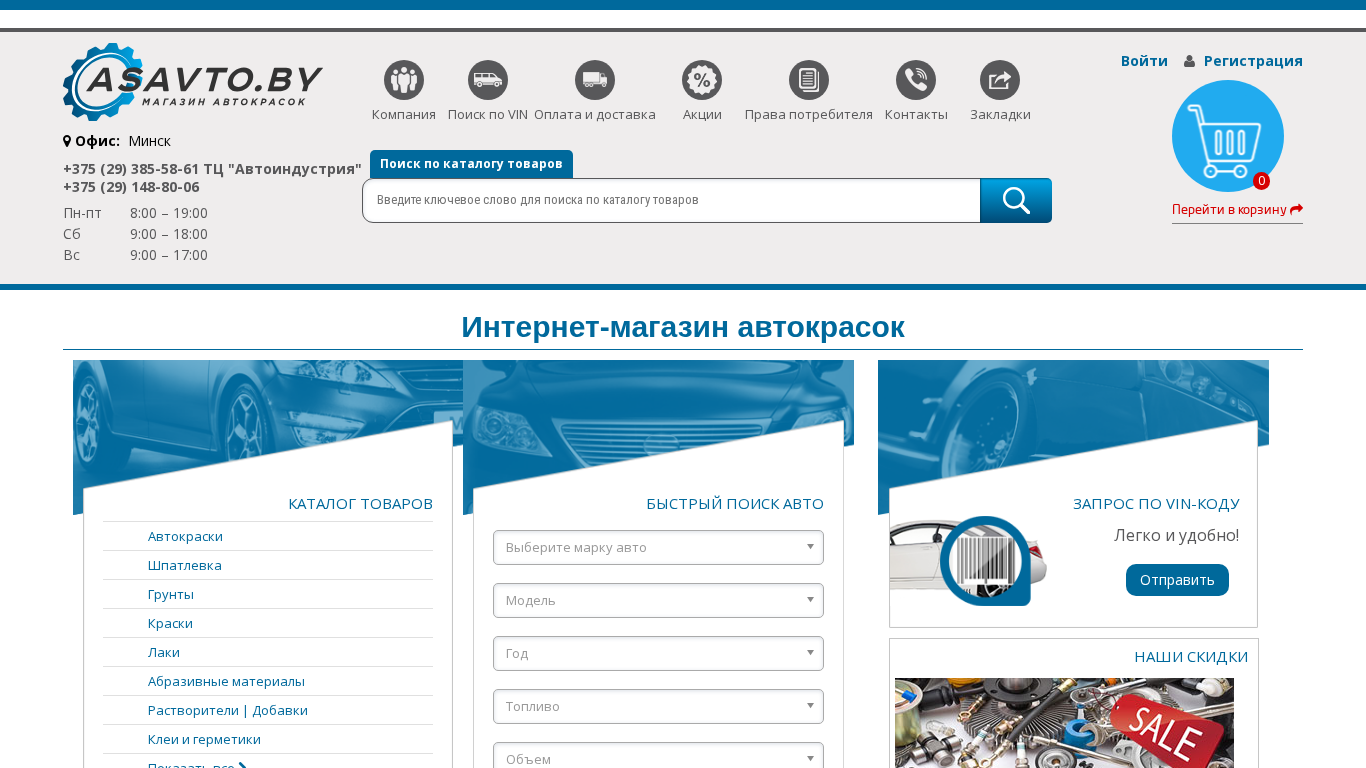The height and width of the screenshot is (768, 1366).
Task: Open the Компания menu label
Action: 404,114
